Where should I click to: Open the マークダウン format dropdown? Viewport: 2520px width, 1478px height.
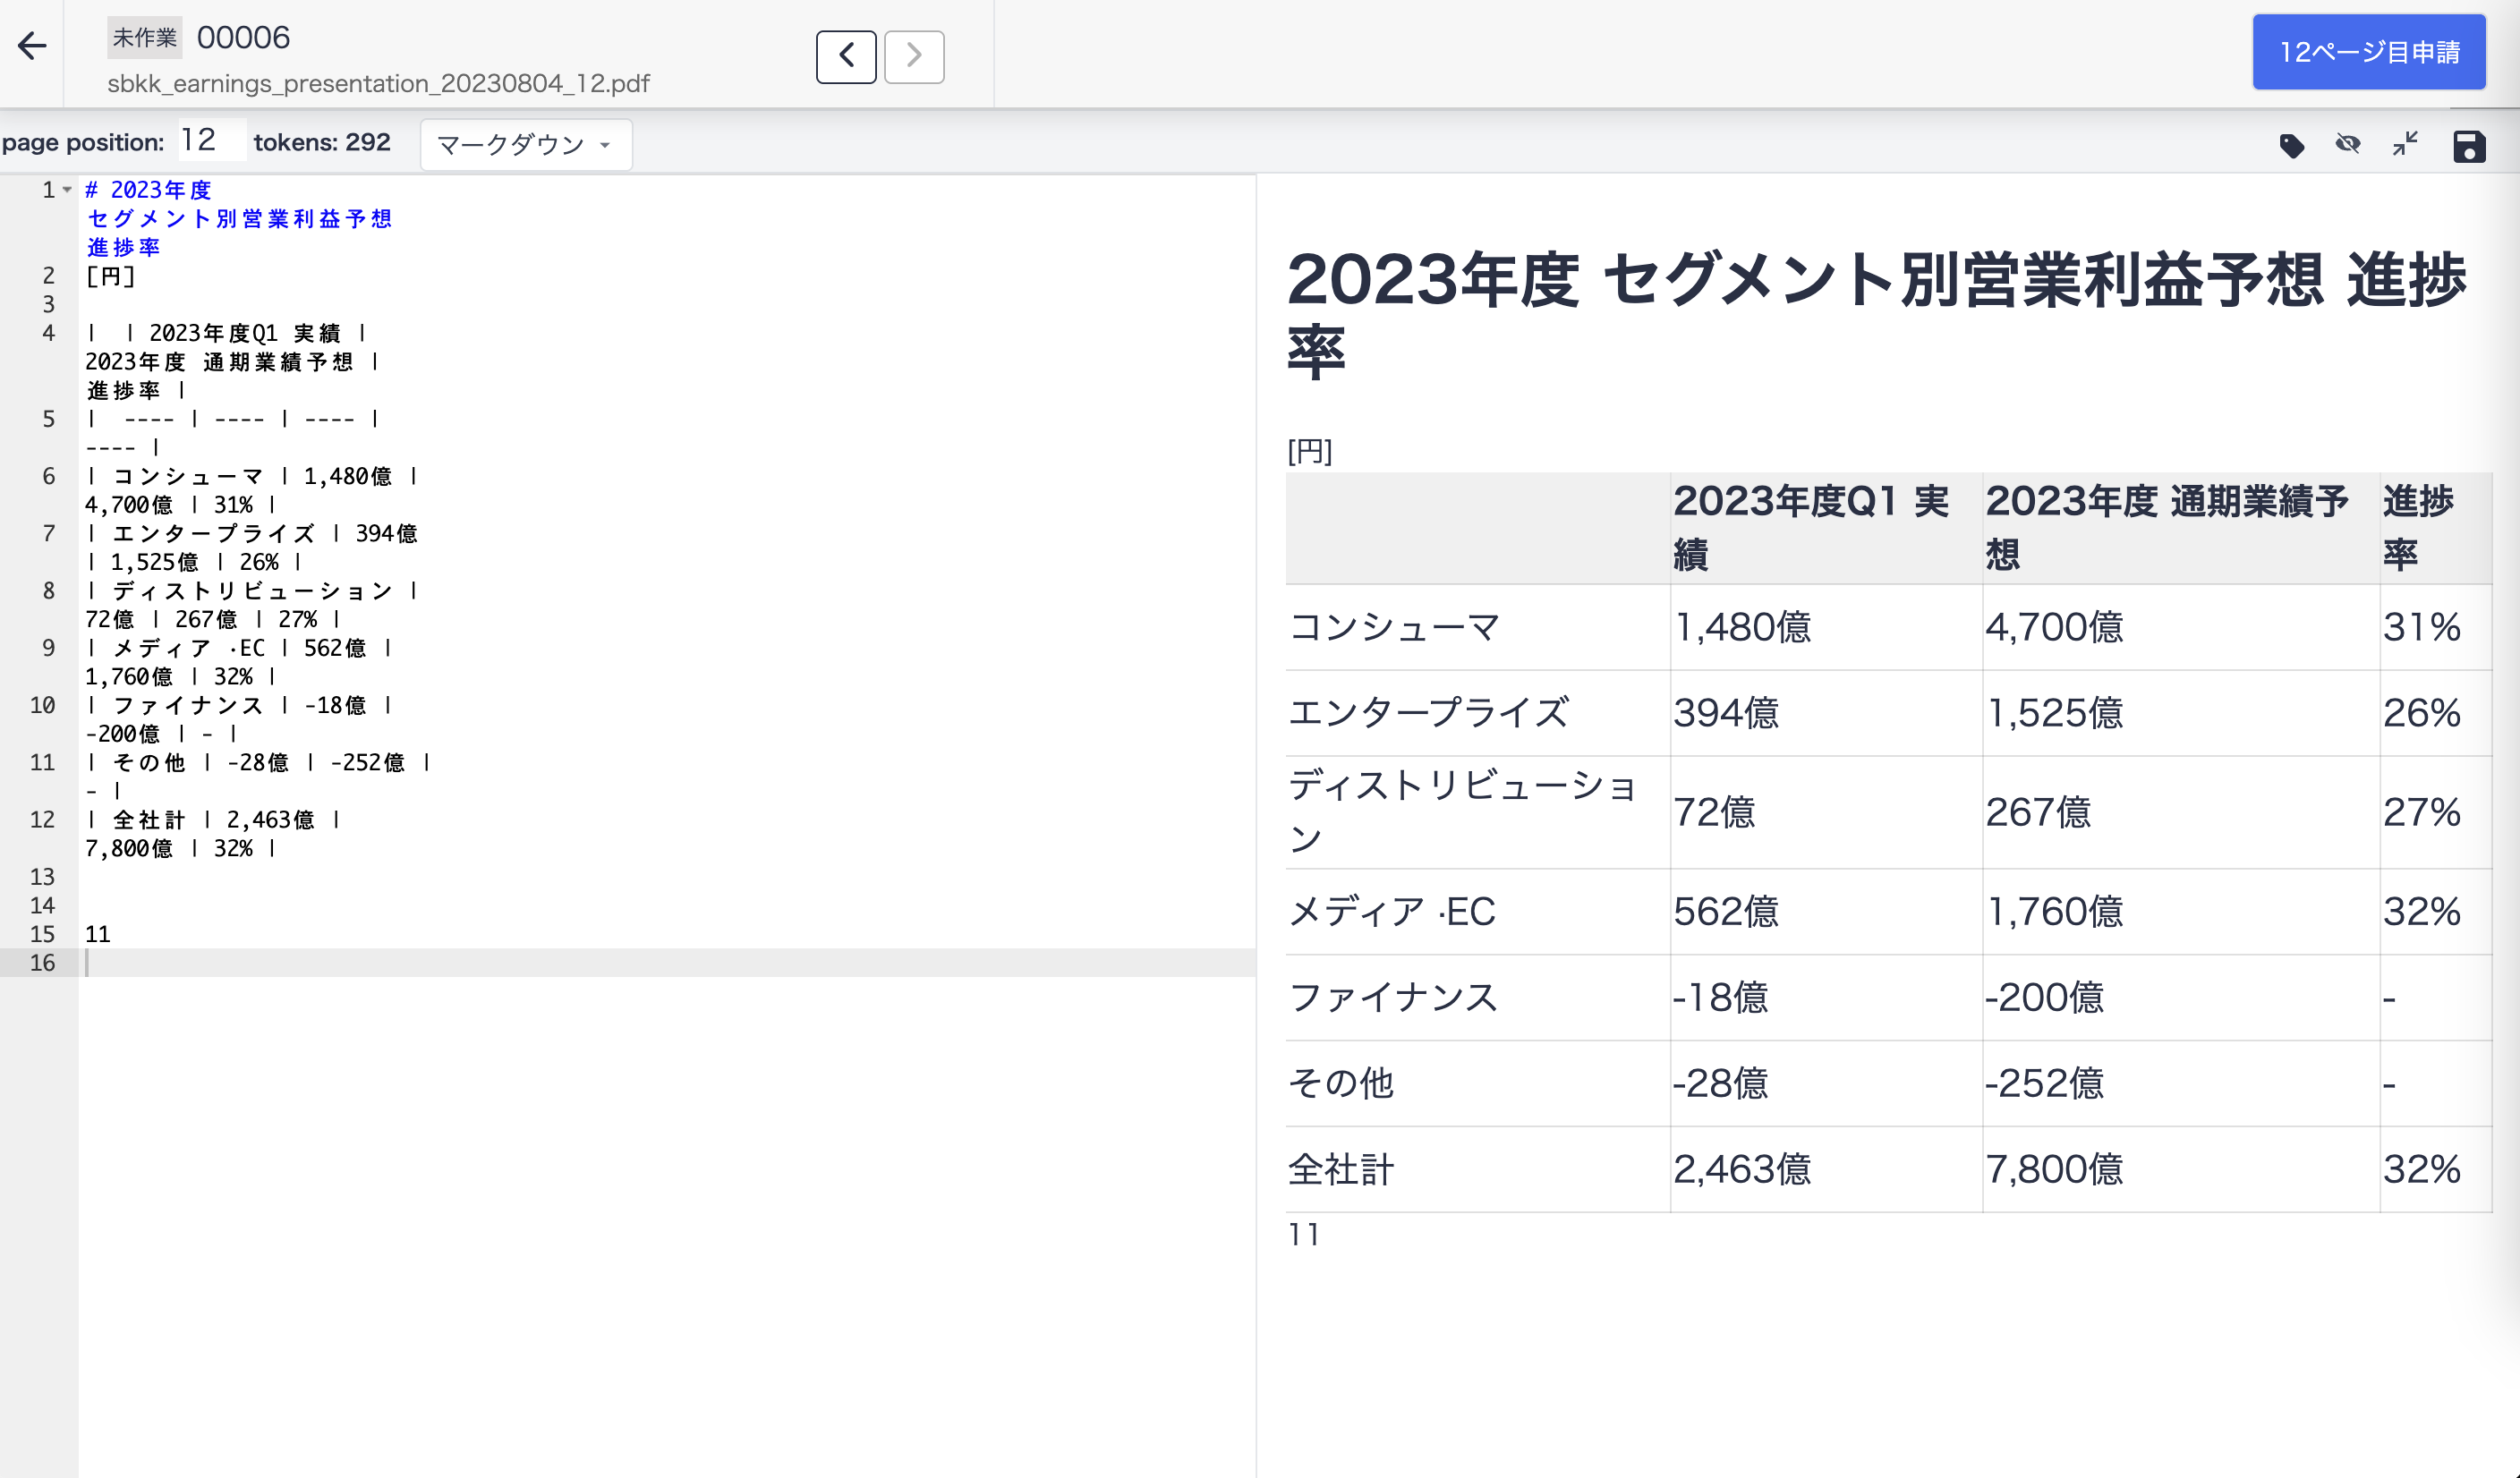point(526,145)
